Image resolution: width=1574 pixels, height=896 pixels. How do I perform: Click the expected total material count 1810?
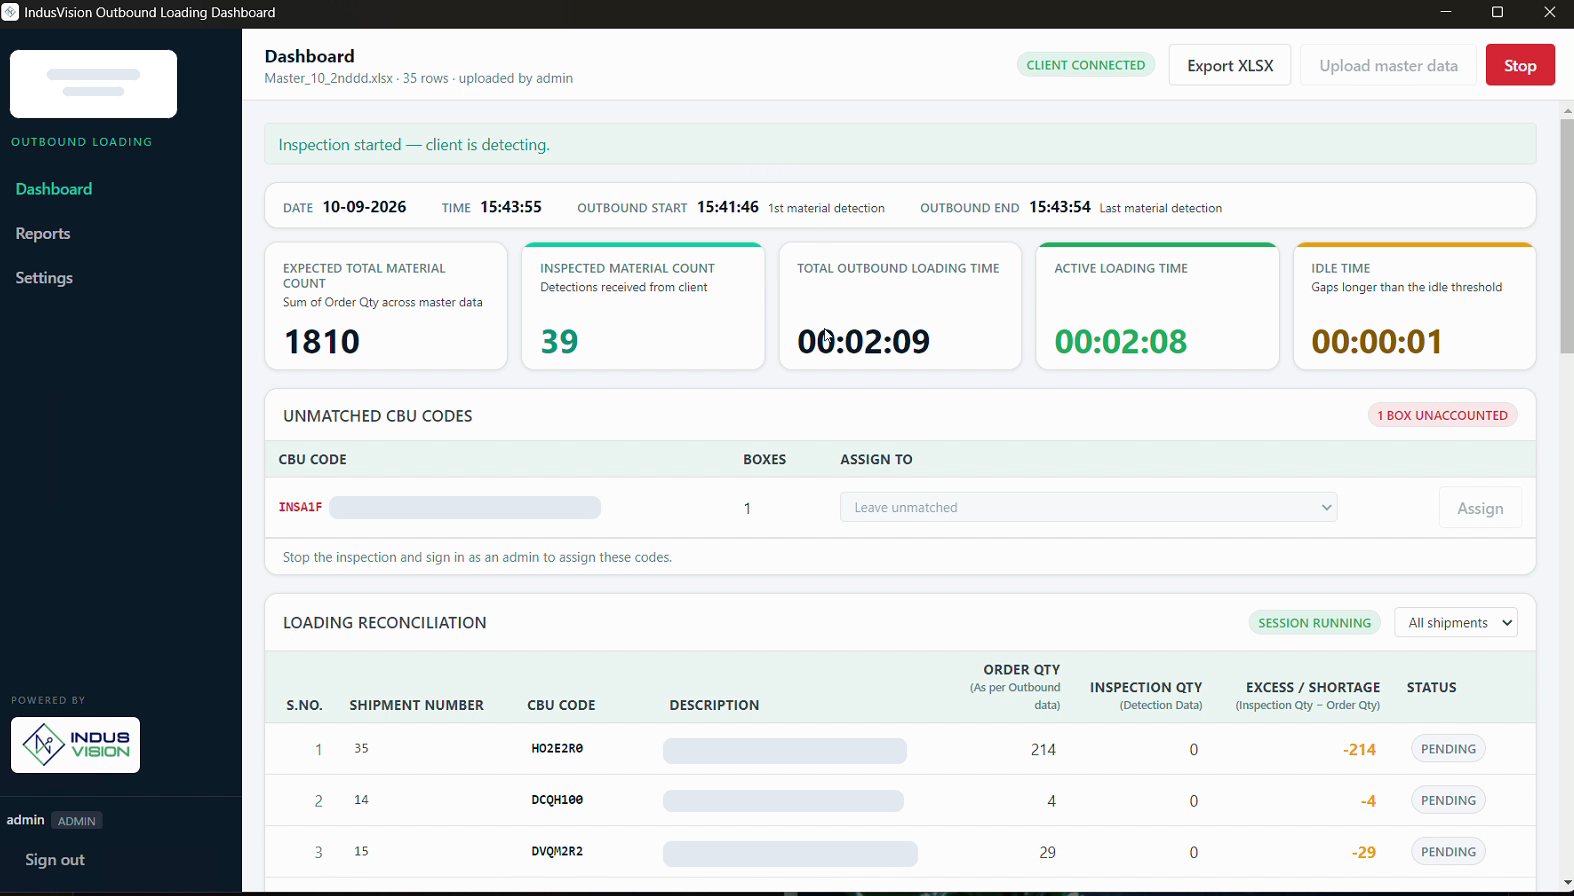(322, 342)
